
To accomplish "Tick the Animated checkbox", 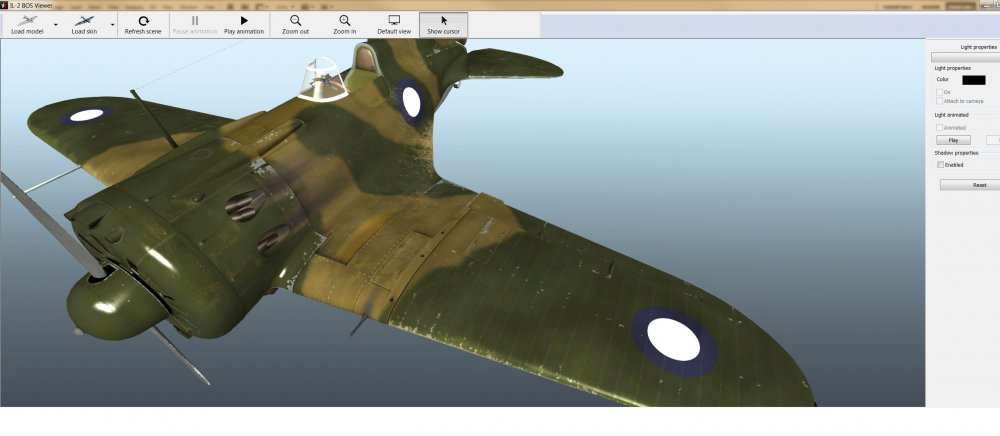I will point(939,127).
